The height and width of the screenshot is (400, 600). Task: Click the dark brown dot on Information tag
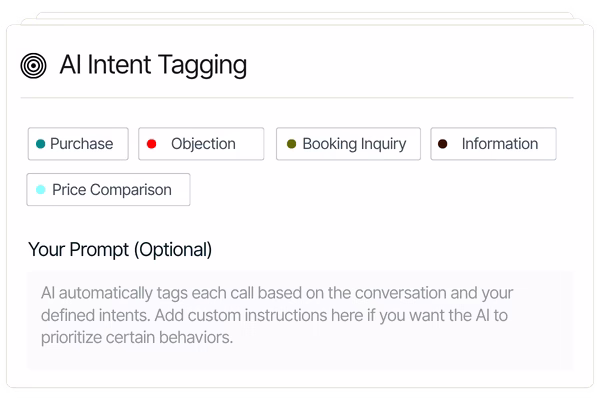pyautogui.click(x=442, y=144)
